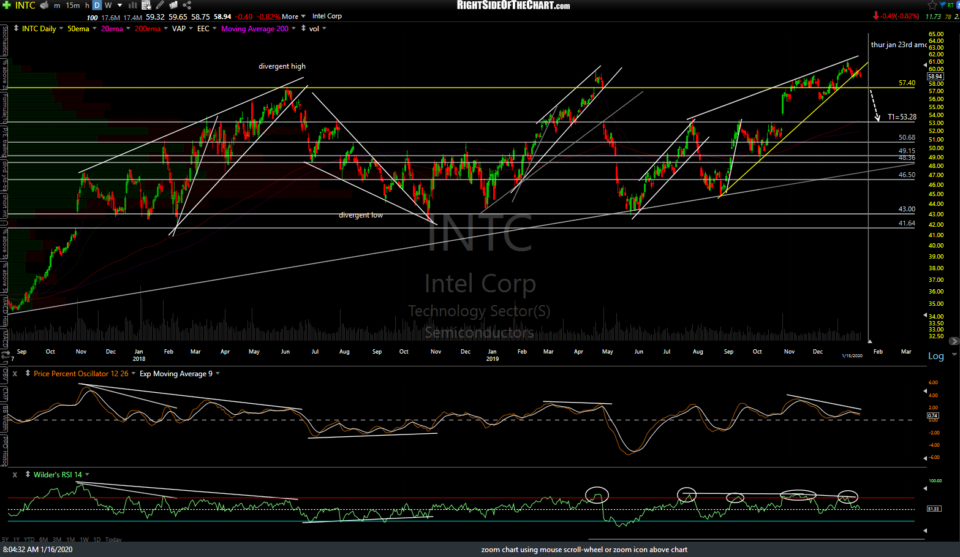The width and height of the screenshot is (960, 557).
Task: Select the pencil drawing tool icon
Action: (x=160, y=6)
